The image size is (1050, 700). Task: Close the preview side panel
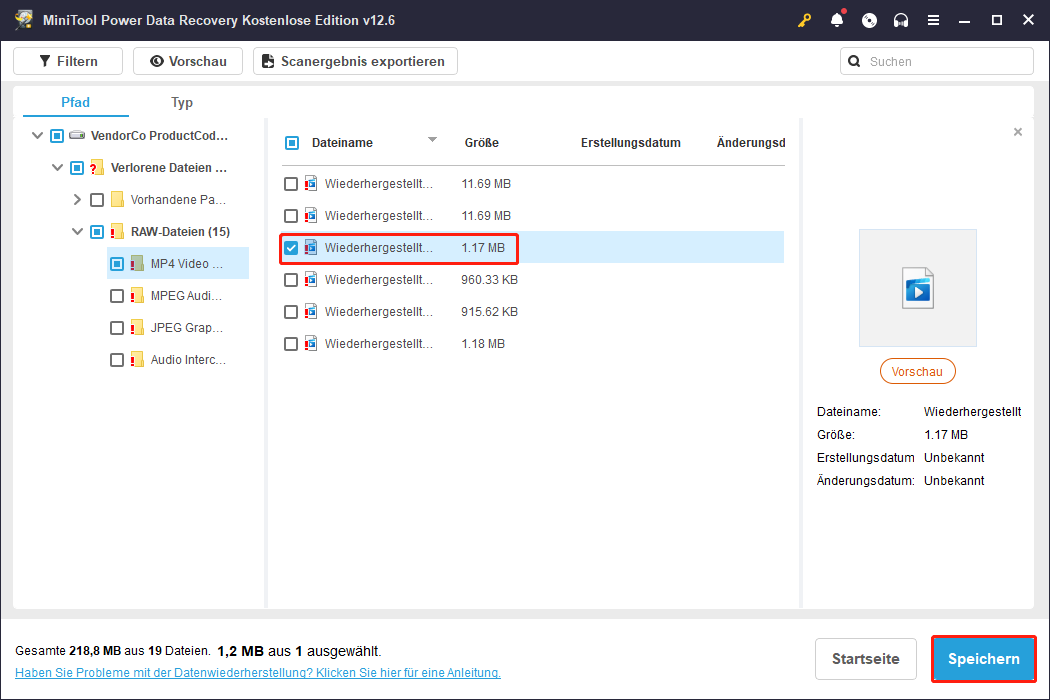click(x=1018, y=132)
